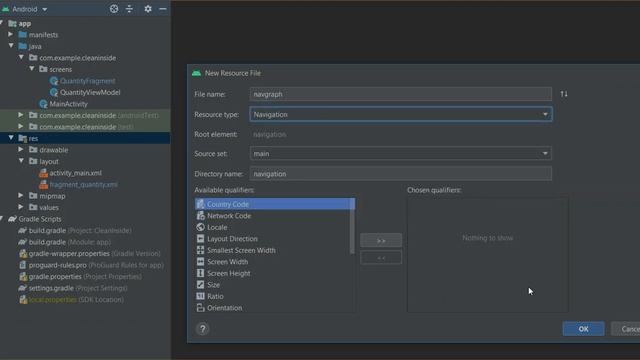Open fragment_quantity.xml layout file
Screen dimensions: 640x360
click(x=83, y=184)
